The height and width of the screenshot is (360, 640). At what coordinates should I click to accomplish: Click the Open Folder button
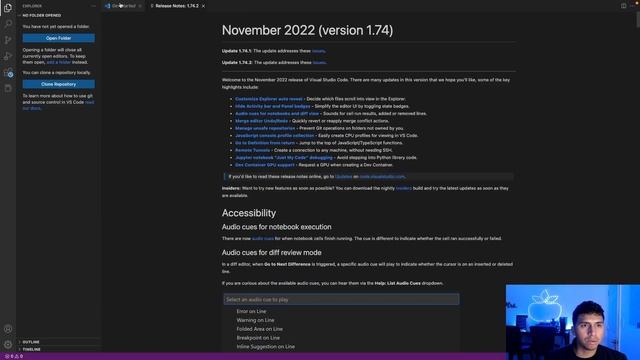click(58, 38)
